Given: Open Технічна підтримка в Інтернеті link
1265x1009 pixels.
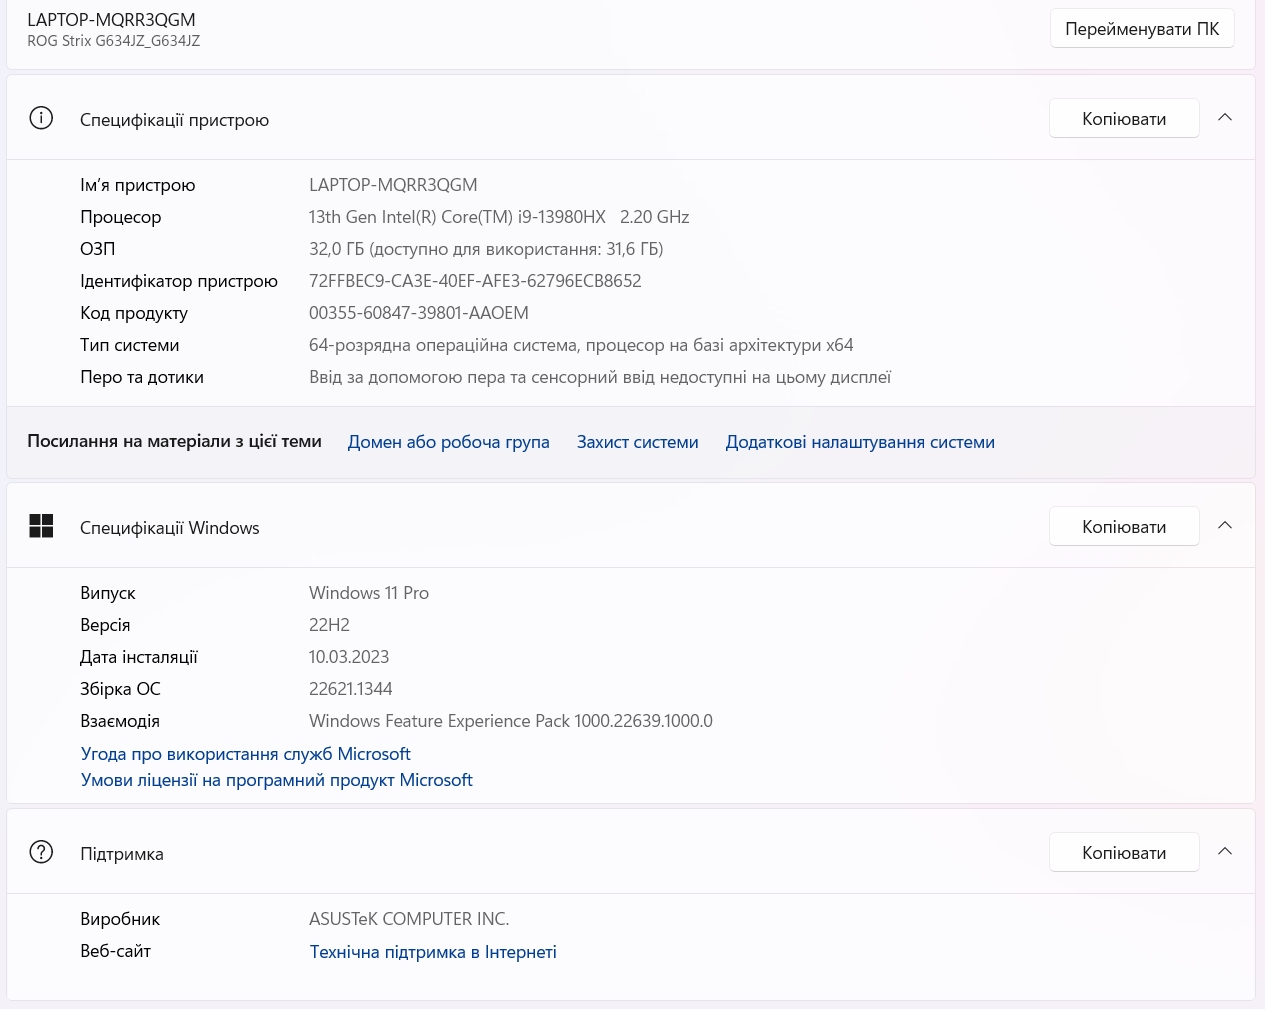Looking at the screenshot, I should pos(432,952).
